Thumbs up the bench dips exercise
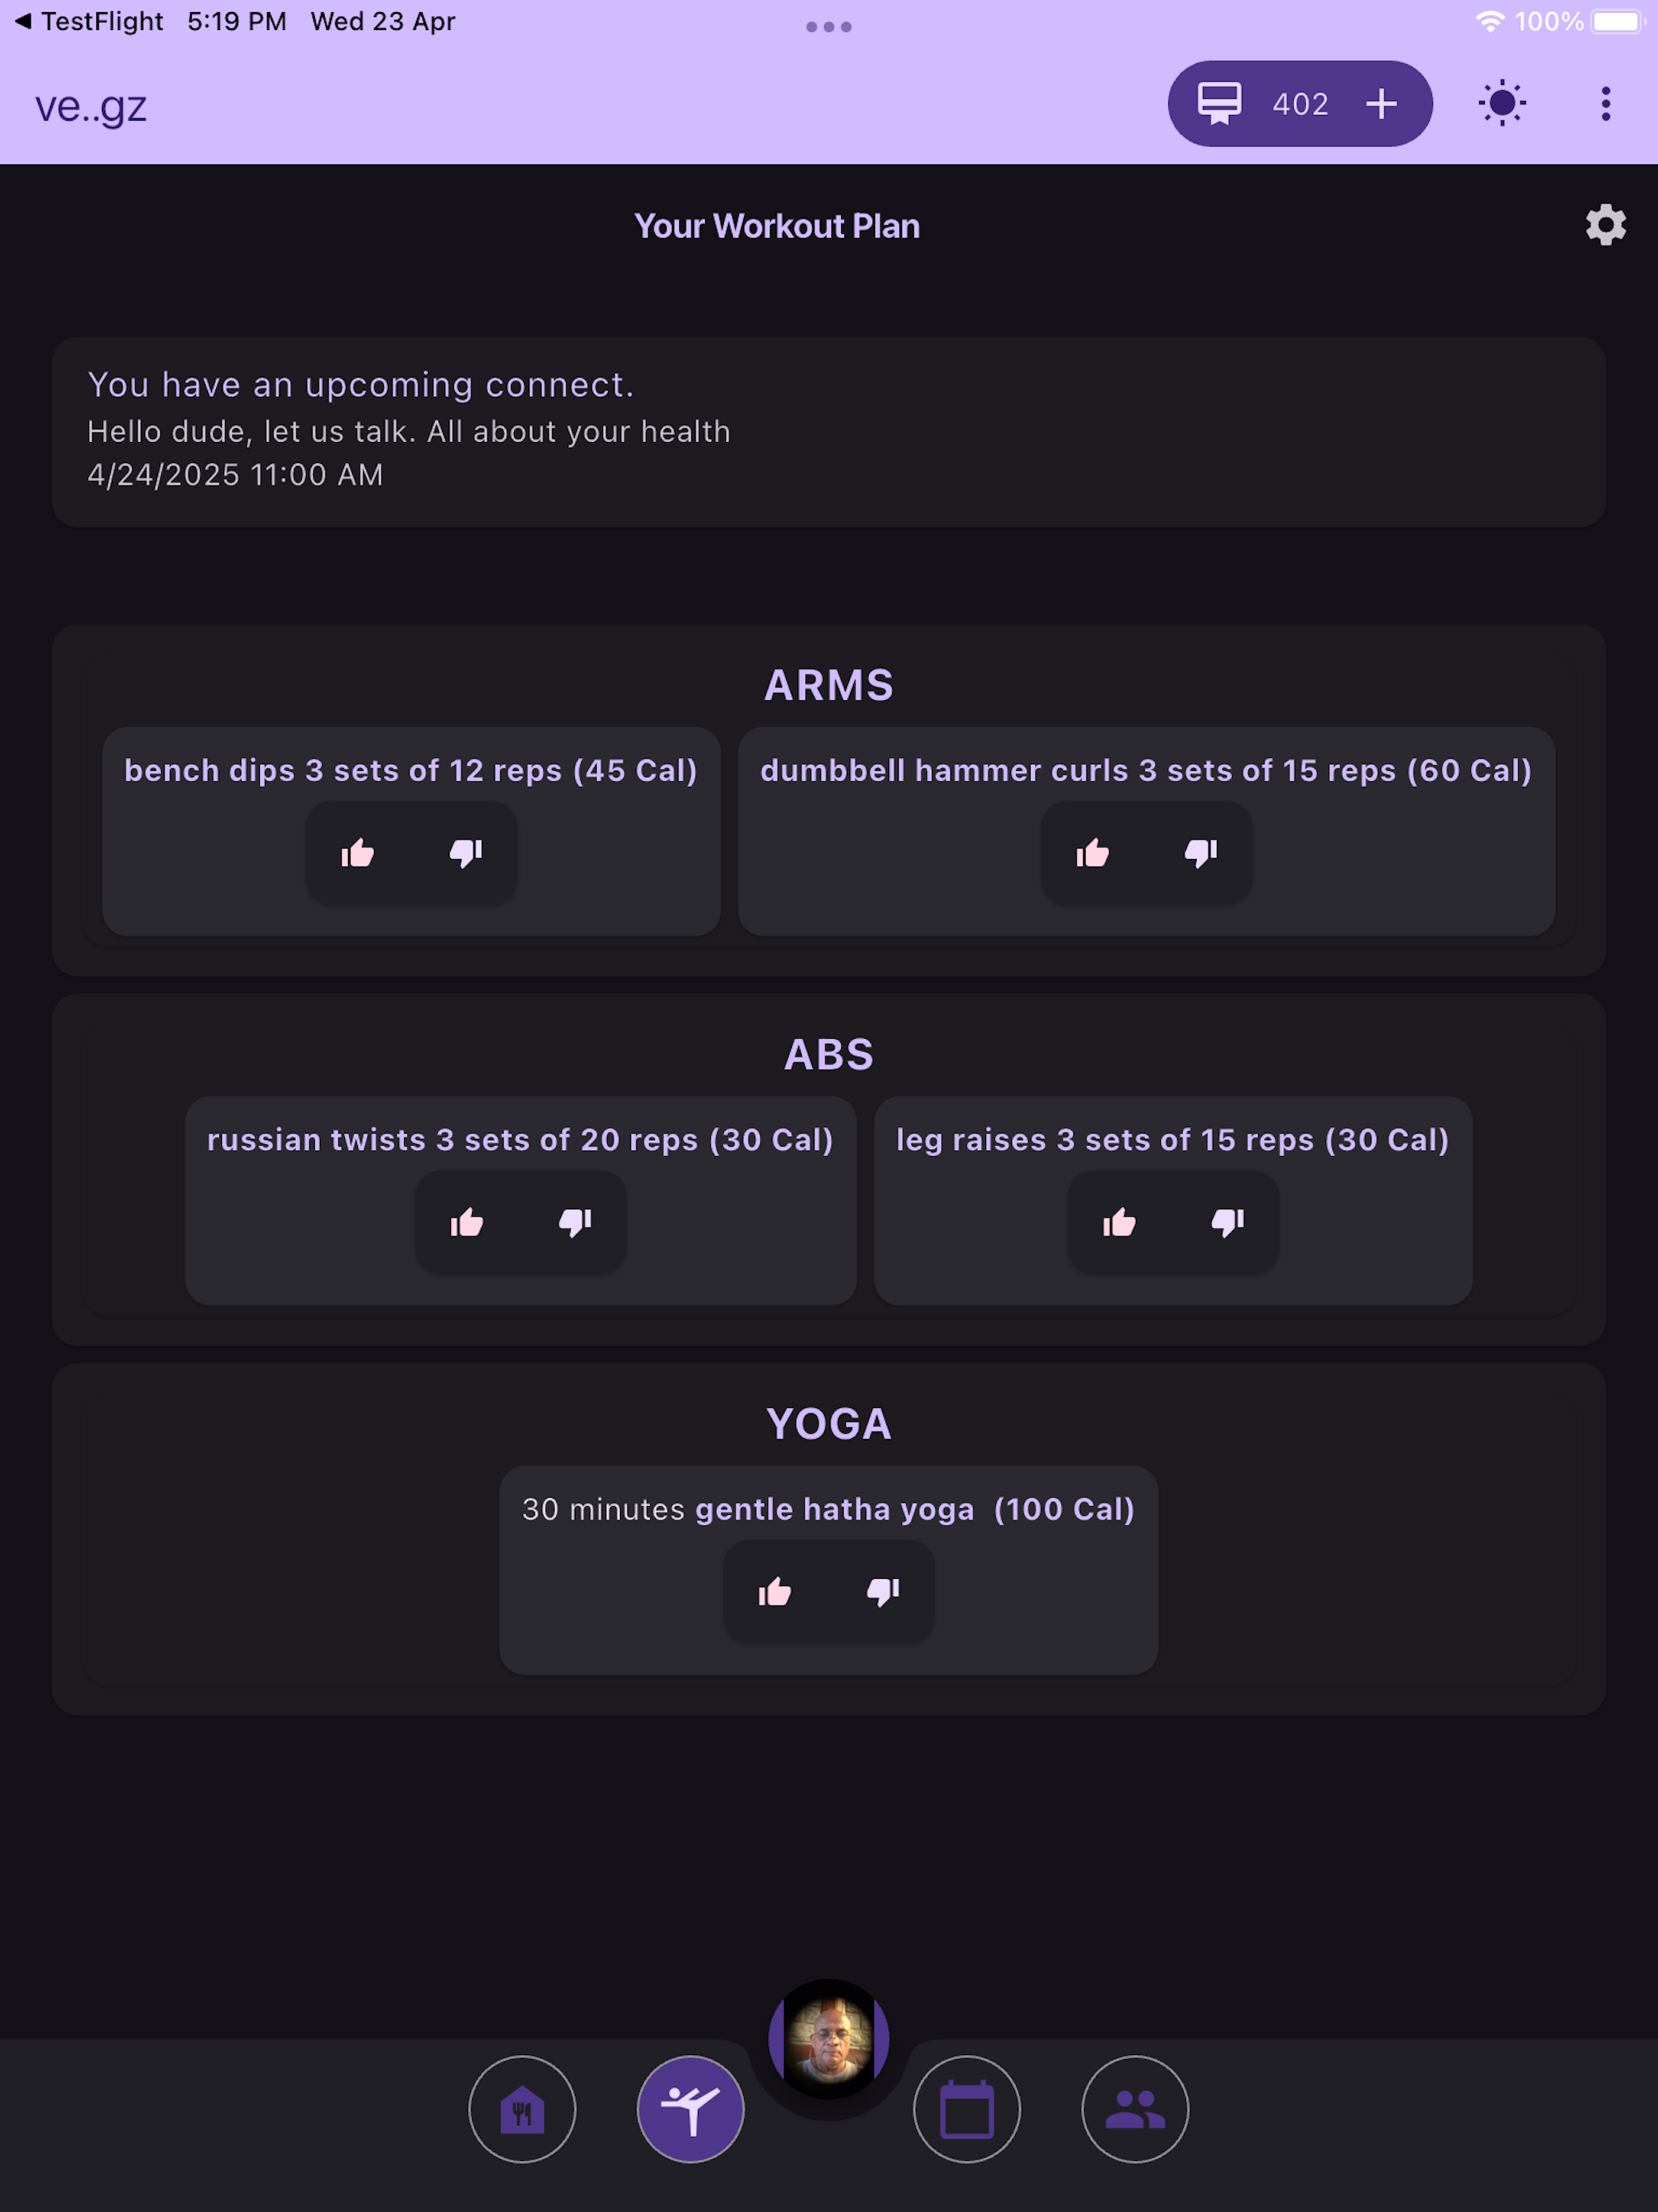 pyautogui.click(x=357, y=853)
